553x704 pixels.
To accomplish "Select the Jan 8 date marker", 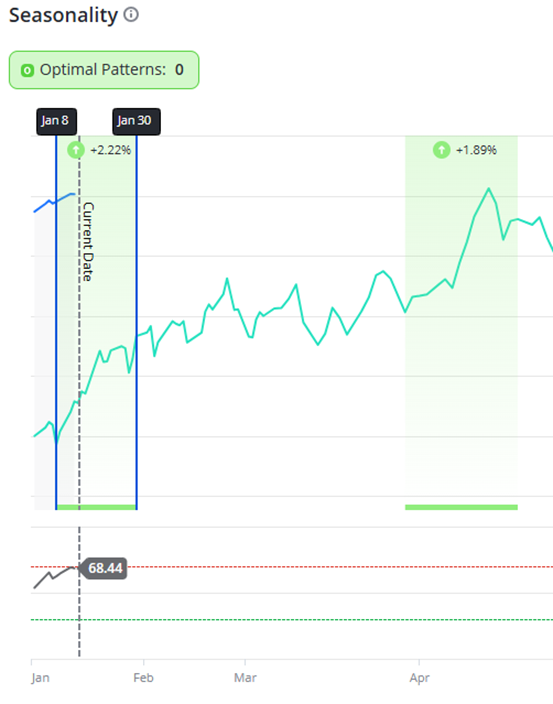I will click(x=57, y=121).
